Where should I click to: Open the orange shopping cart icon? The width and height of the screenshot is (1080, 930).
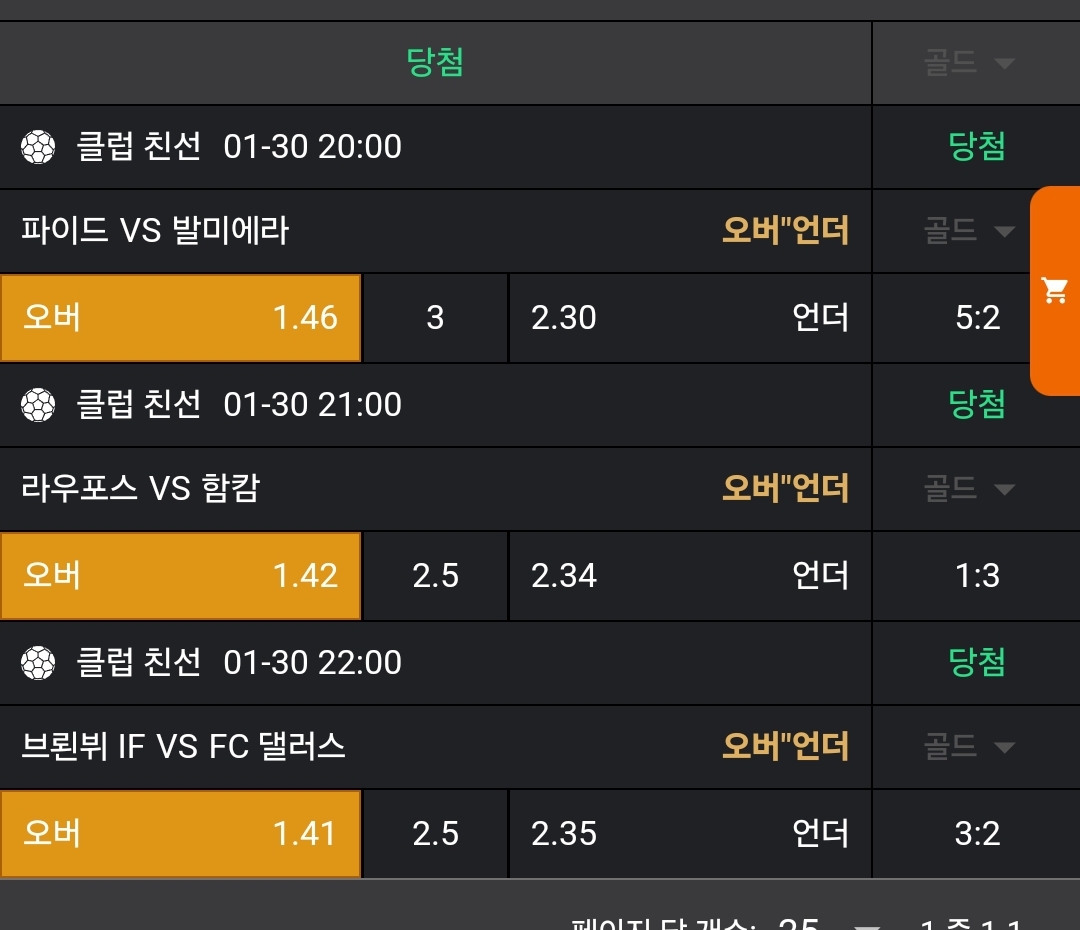point(1055,291)
